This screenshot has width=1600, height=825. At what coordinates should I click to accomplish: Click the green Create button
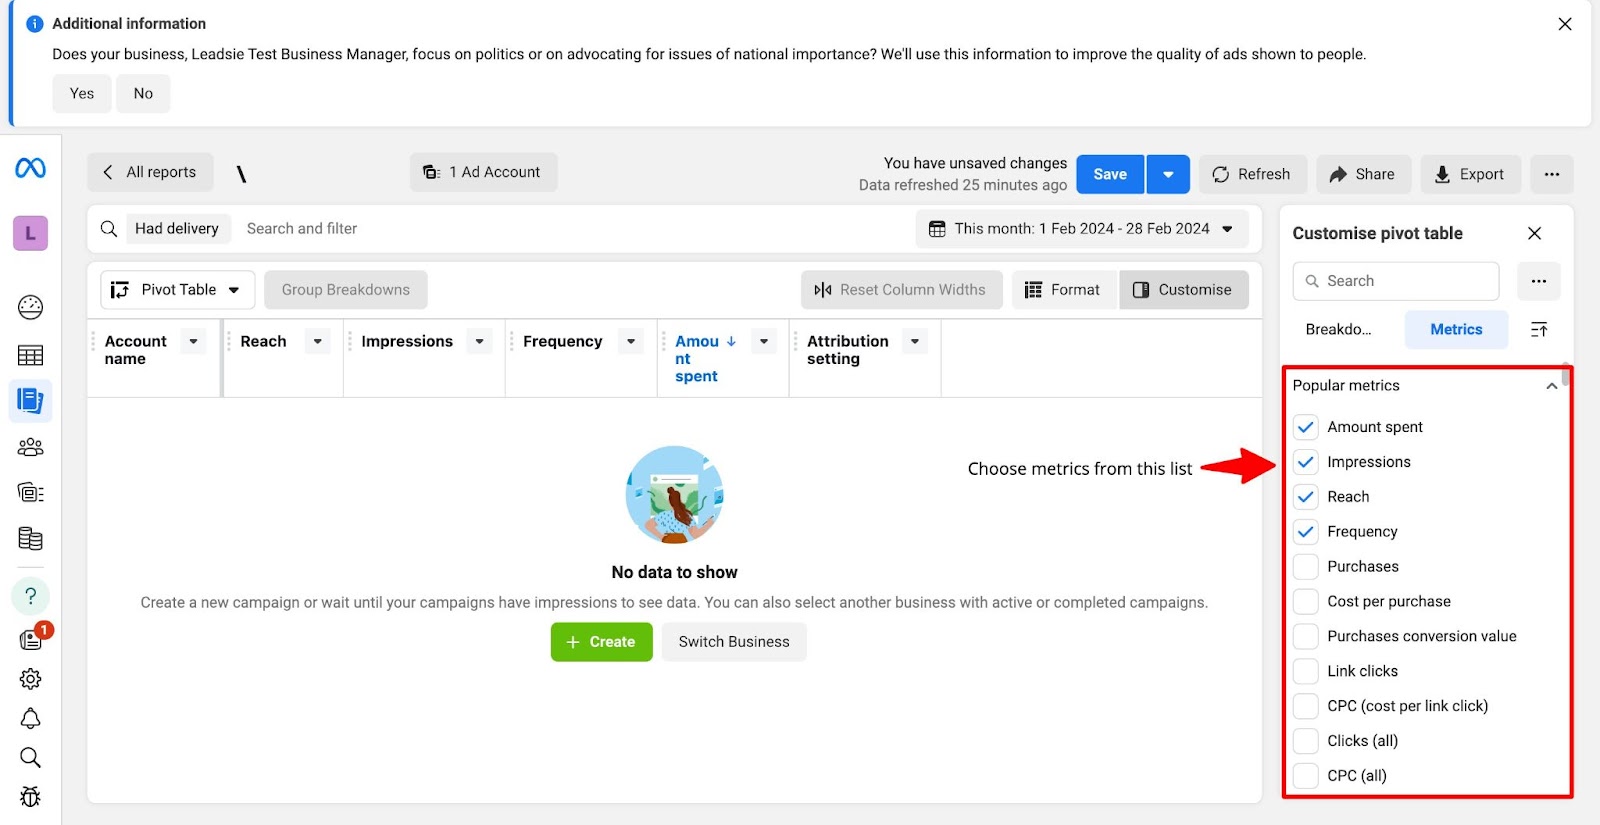pyautogui.click(x=601, y=642)
